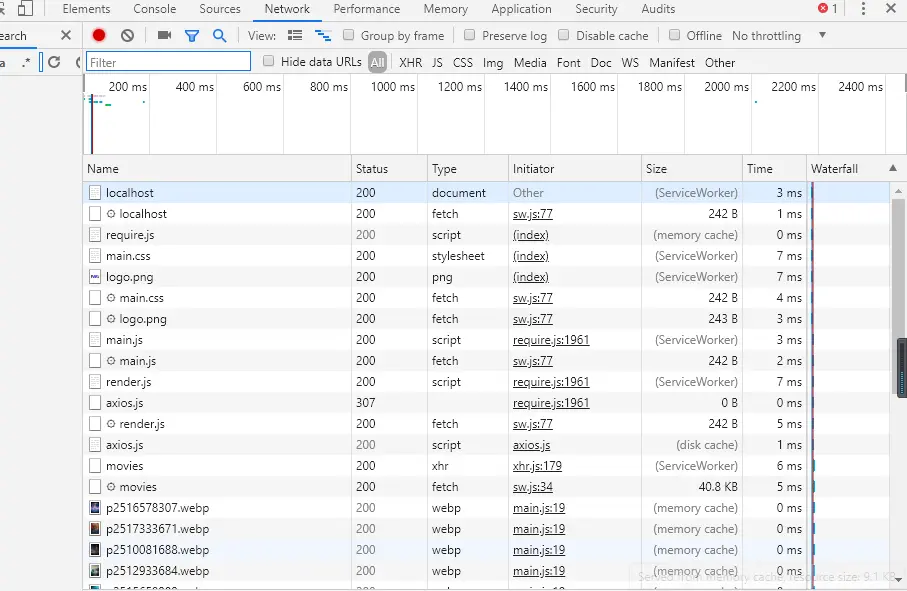Open the Sources tab
The image size is (907, 591).
coord(220,9)
